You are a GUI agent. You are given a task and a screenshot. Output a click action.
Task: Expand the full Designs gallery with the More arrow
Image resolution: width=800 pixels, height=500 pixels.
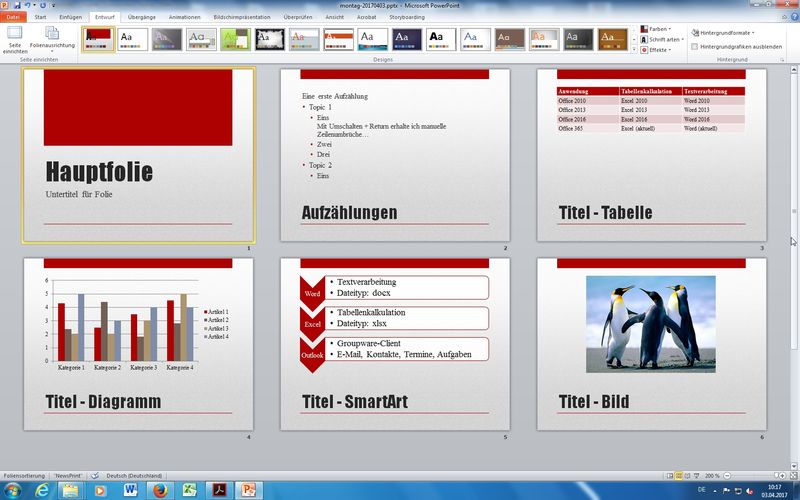(x=634, y=49)
